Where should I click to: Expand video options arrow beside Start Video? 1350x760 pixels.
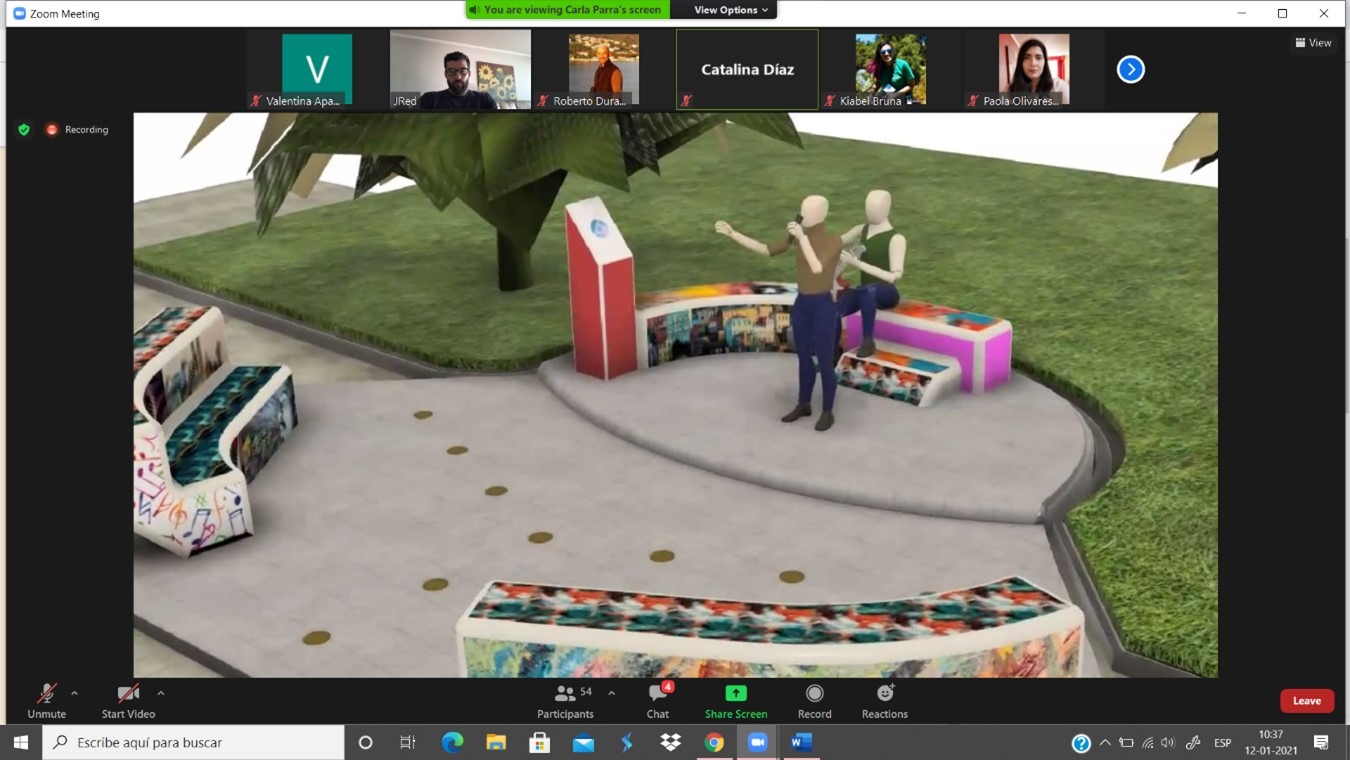click(161, 693)
